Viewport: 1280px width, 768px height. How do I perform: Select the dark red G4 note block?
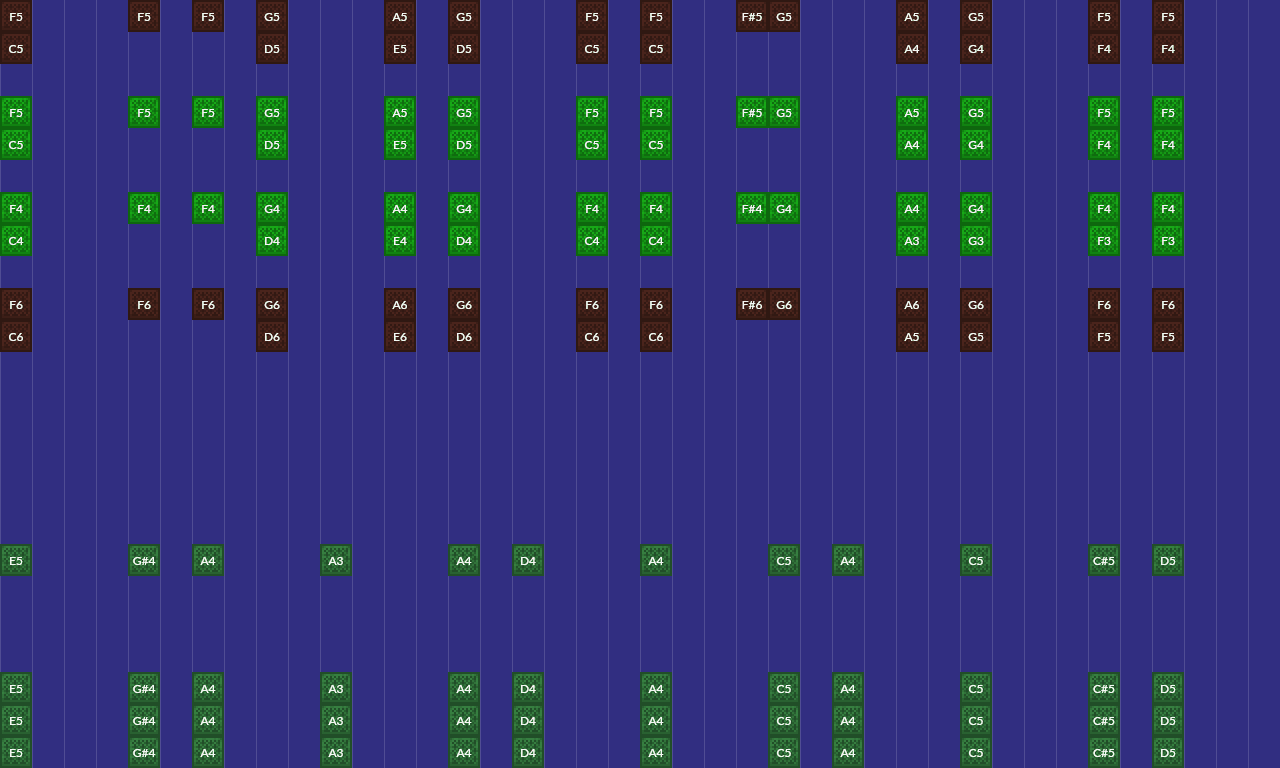point(976,48)
